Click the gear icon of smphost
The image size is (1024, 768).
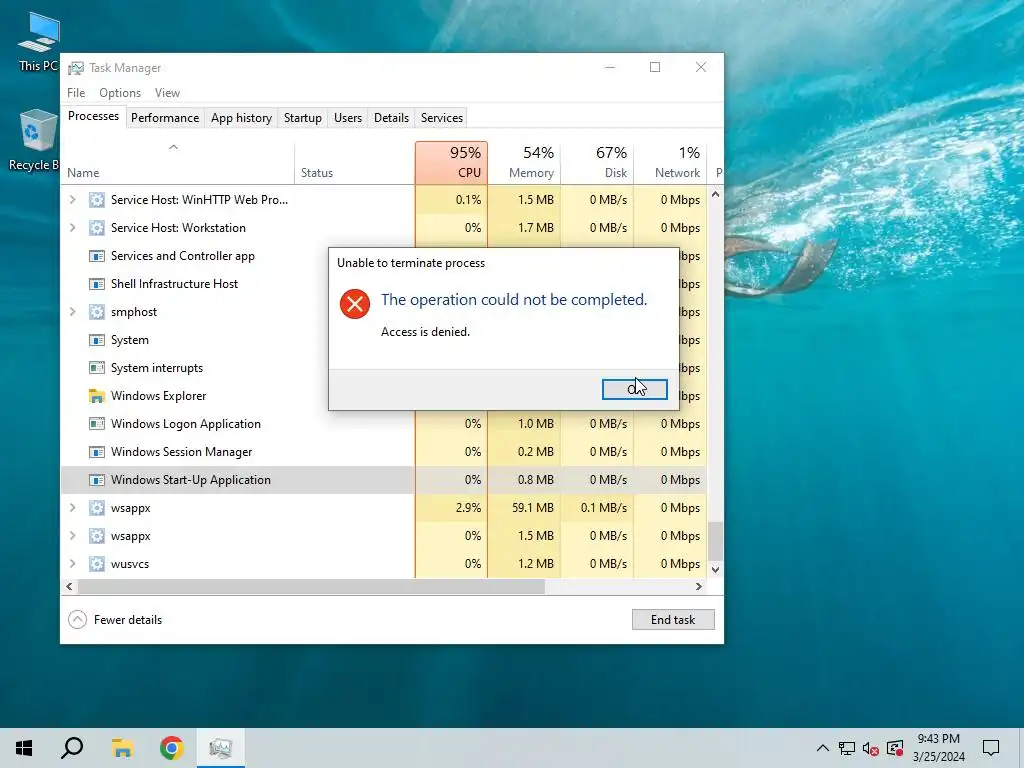click(97, 312)
